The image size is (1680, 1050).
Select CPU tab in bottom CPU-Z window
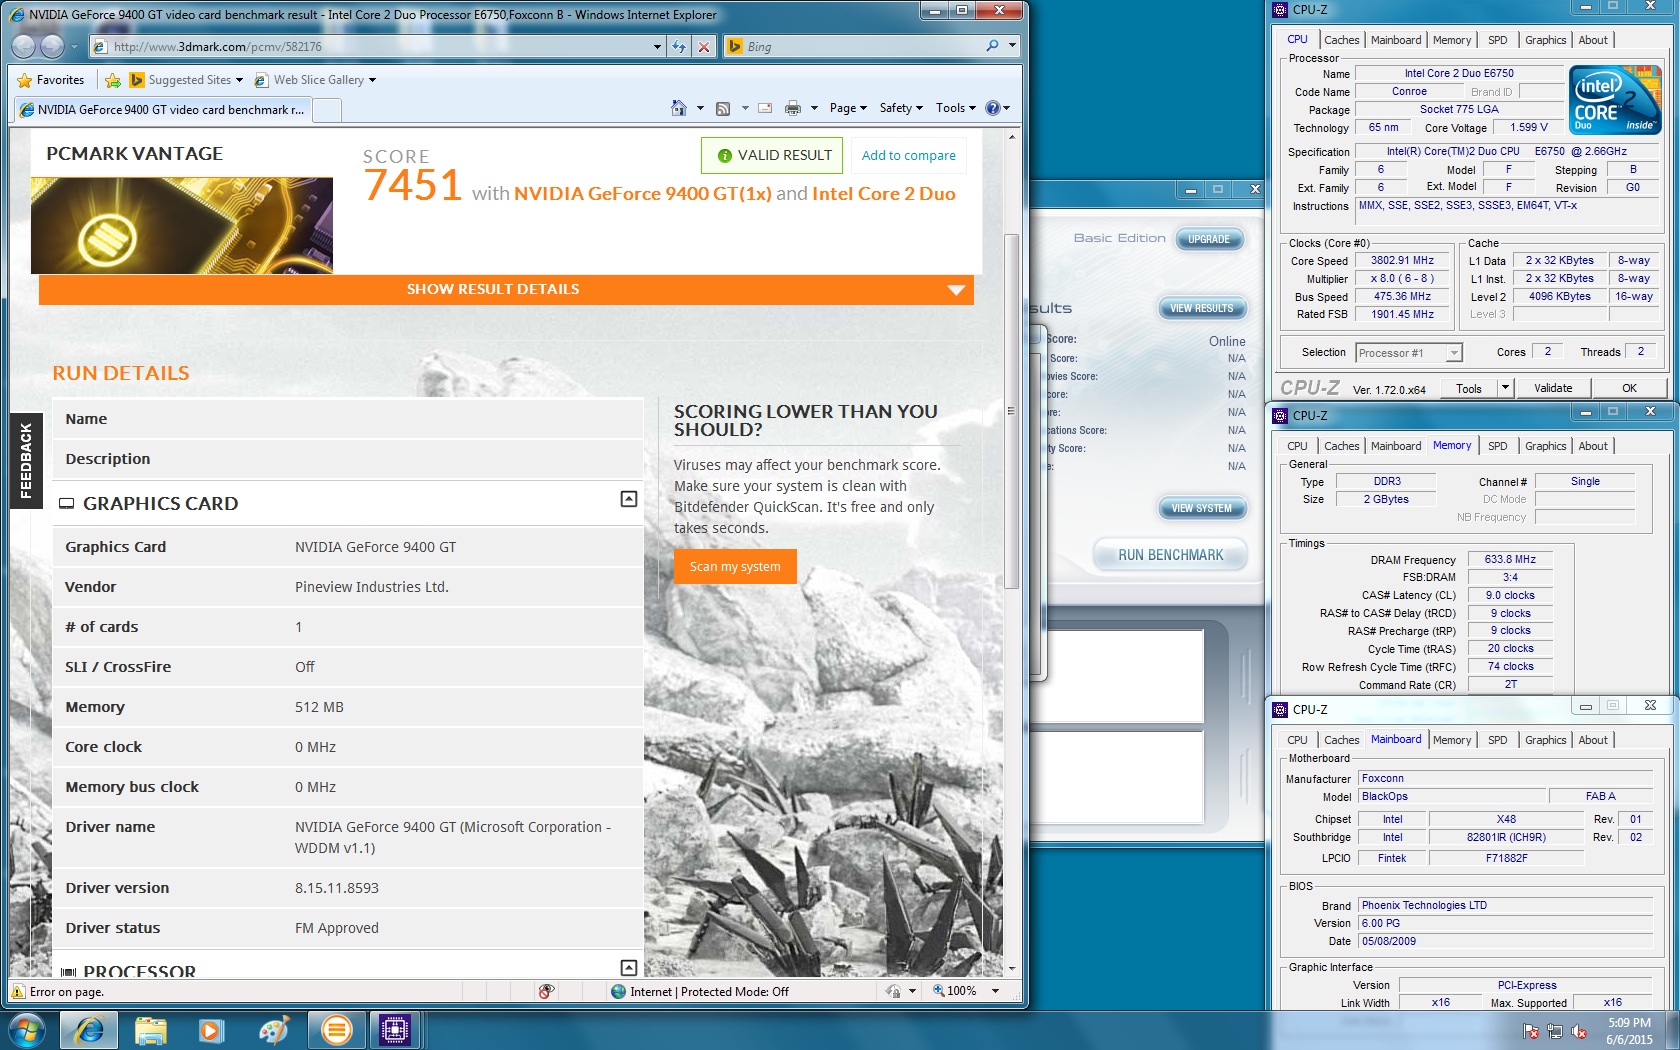click(1297, 740)
